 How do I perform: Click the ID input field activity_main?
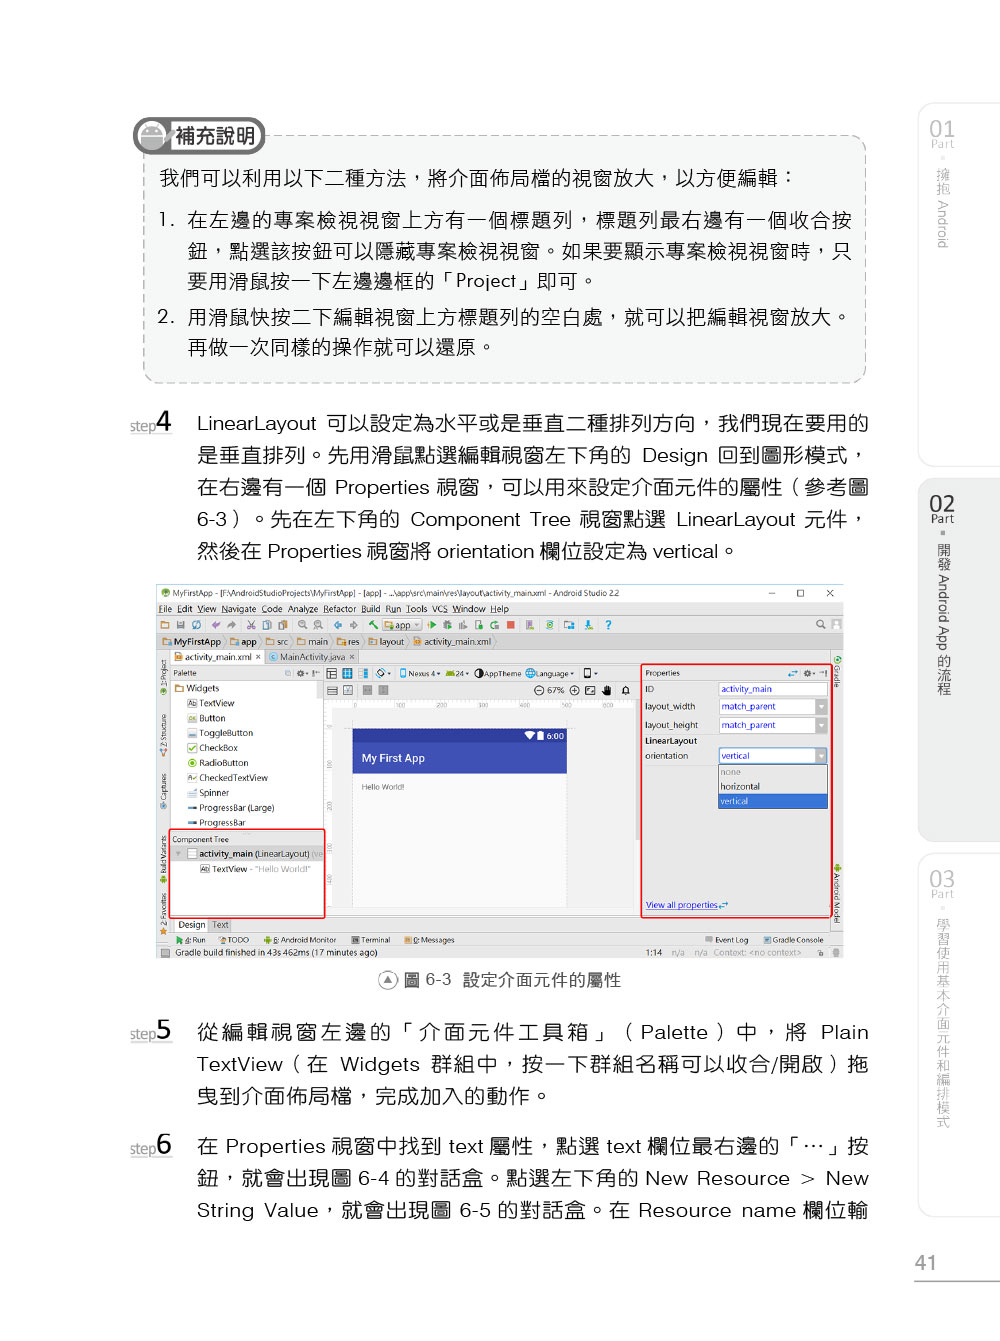point(773,689)
